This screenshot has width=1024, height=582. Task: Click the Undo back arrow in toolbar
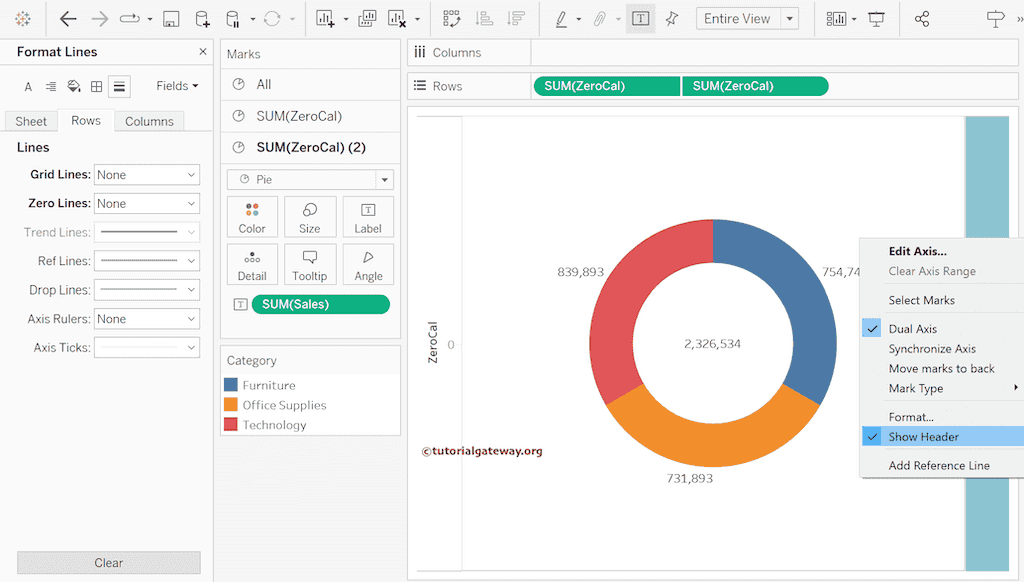[68, 19]
